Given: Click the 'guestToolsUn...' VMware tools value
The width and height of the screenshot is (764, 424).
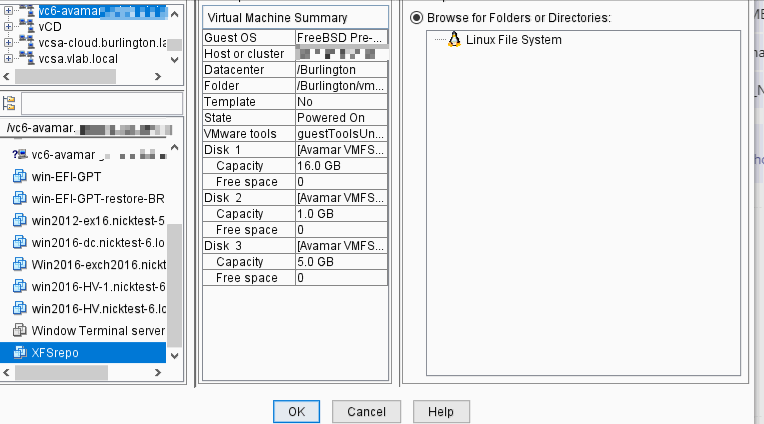Looking at the screenshot, I should (x=341, y=134).
